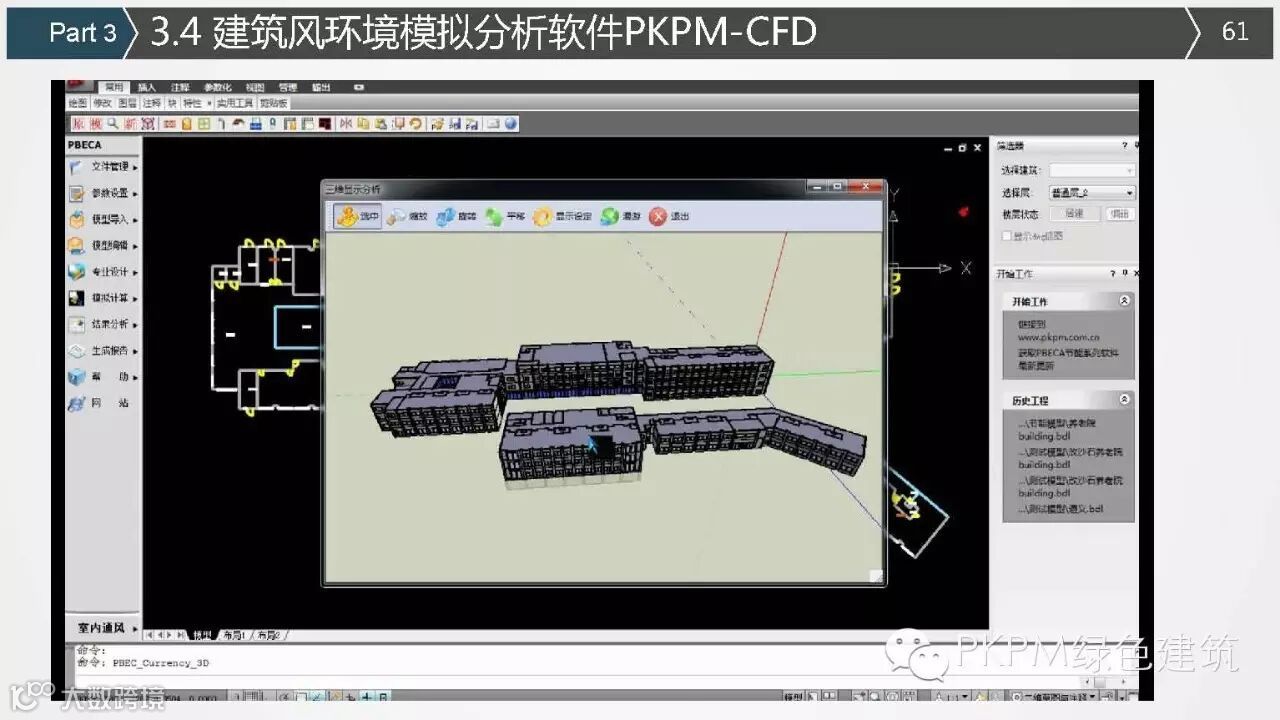This screenshot has width=1280, height=720.
Task: Select the 布局1 layout tab
Action: [234, 635]
